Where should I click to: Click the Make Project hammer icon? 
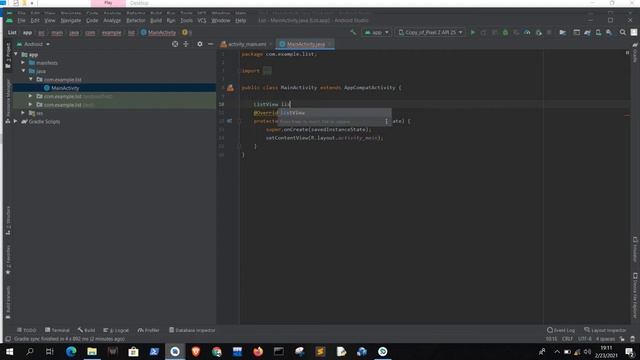pos(353,32)
